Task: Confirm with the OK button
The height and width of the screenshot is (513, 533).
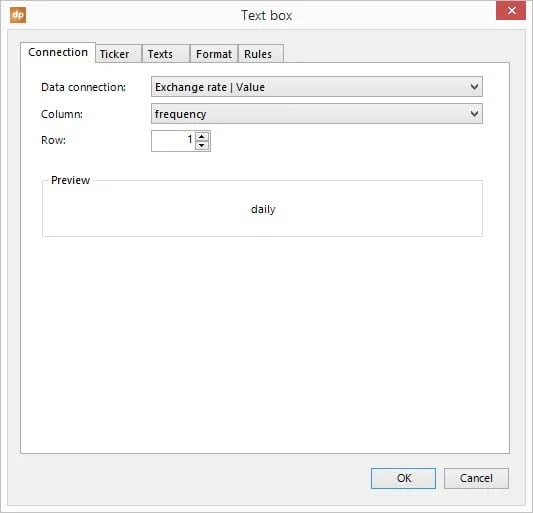Action: 403,478
